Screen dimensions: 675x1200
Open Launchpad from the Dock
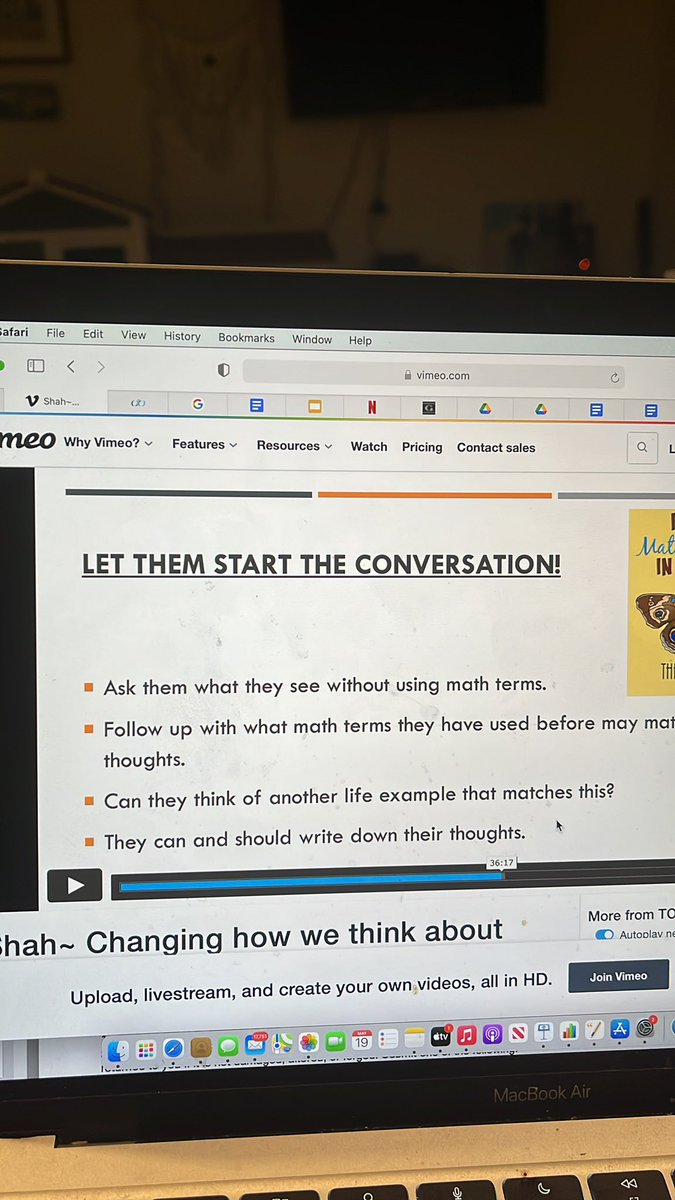pyautogui.click(x=146, y=1049)
